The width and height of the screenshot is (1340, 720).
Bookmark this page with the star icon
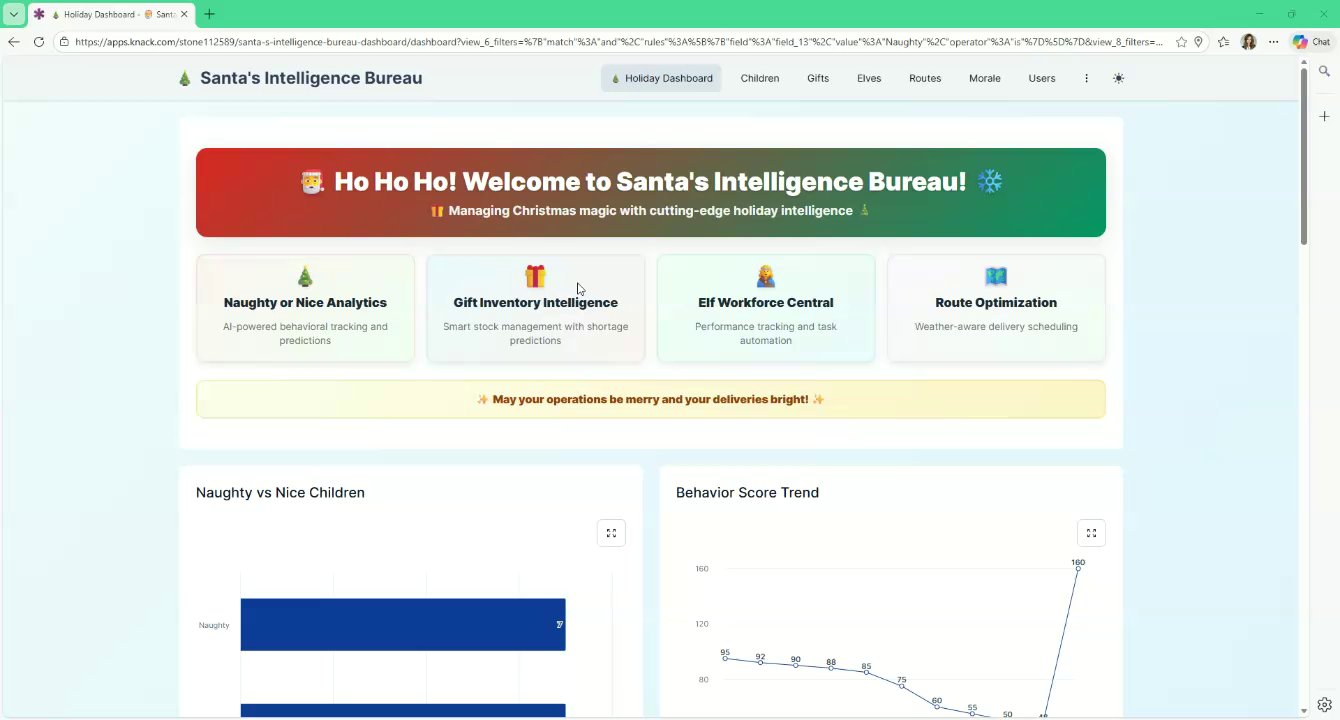point(1181,42)
